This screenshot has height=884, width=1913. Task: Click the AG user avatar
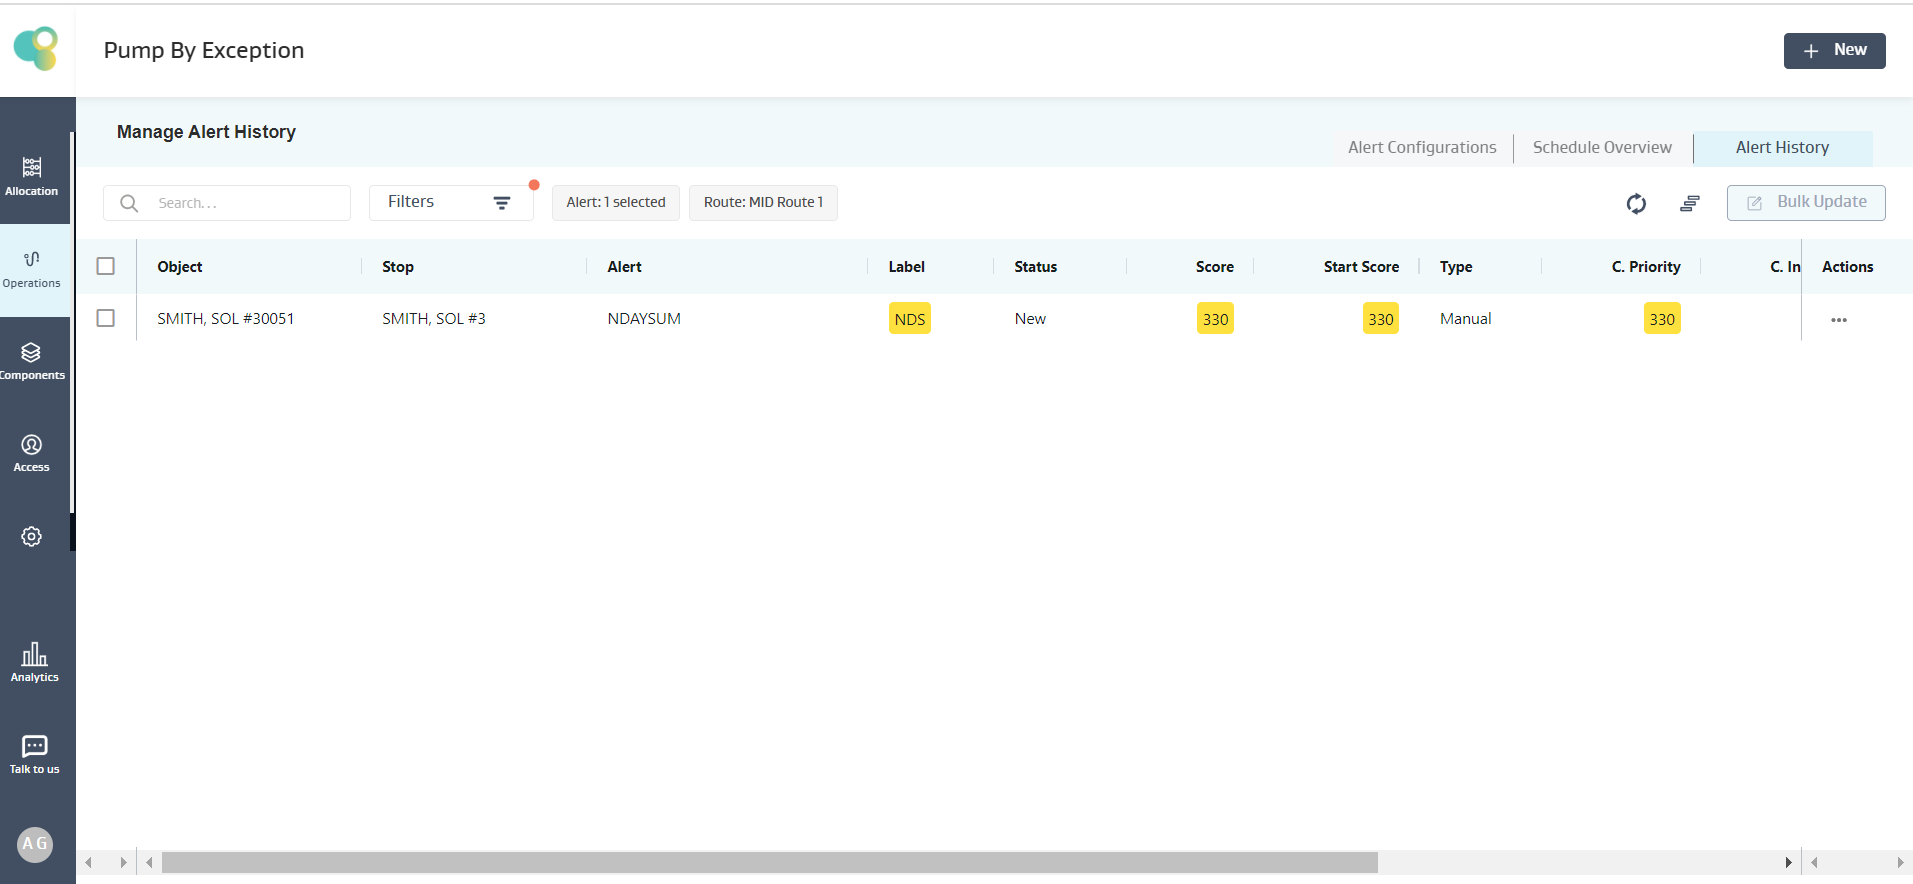(x=35, y=844)
